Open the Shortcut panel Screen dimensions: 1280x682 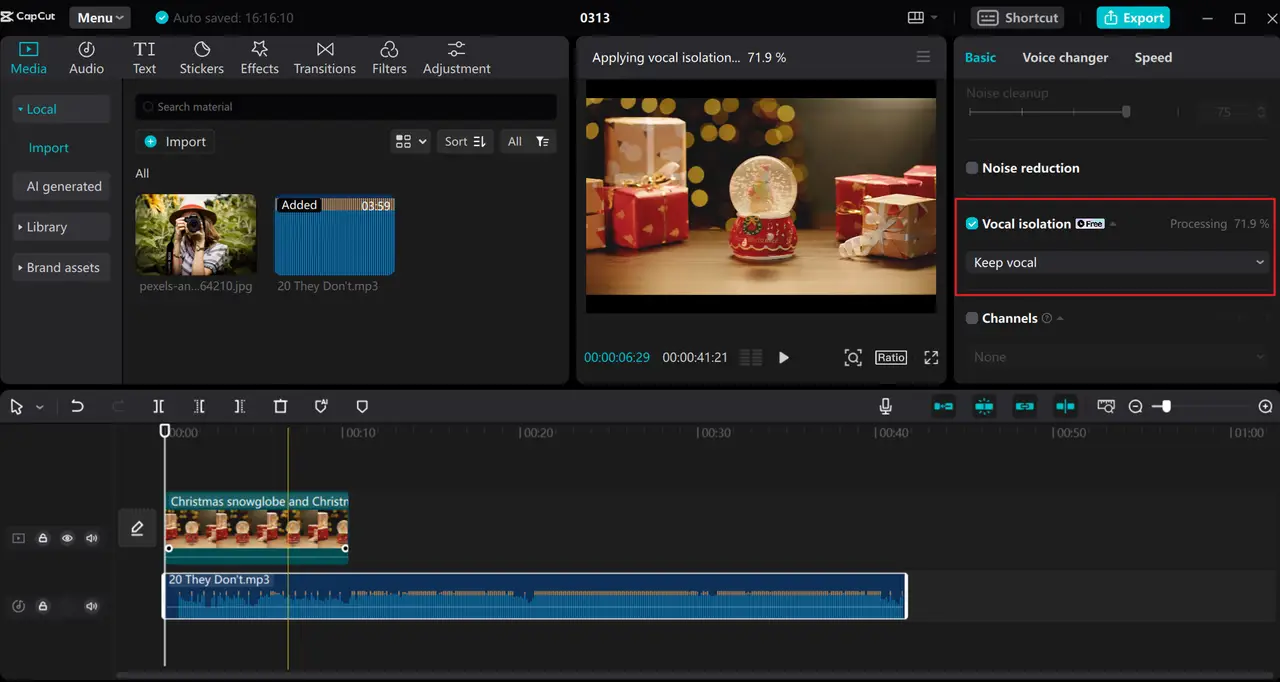coord(1019,17)
